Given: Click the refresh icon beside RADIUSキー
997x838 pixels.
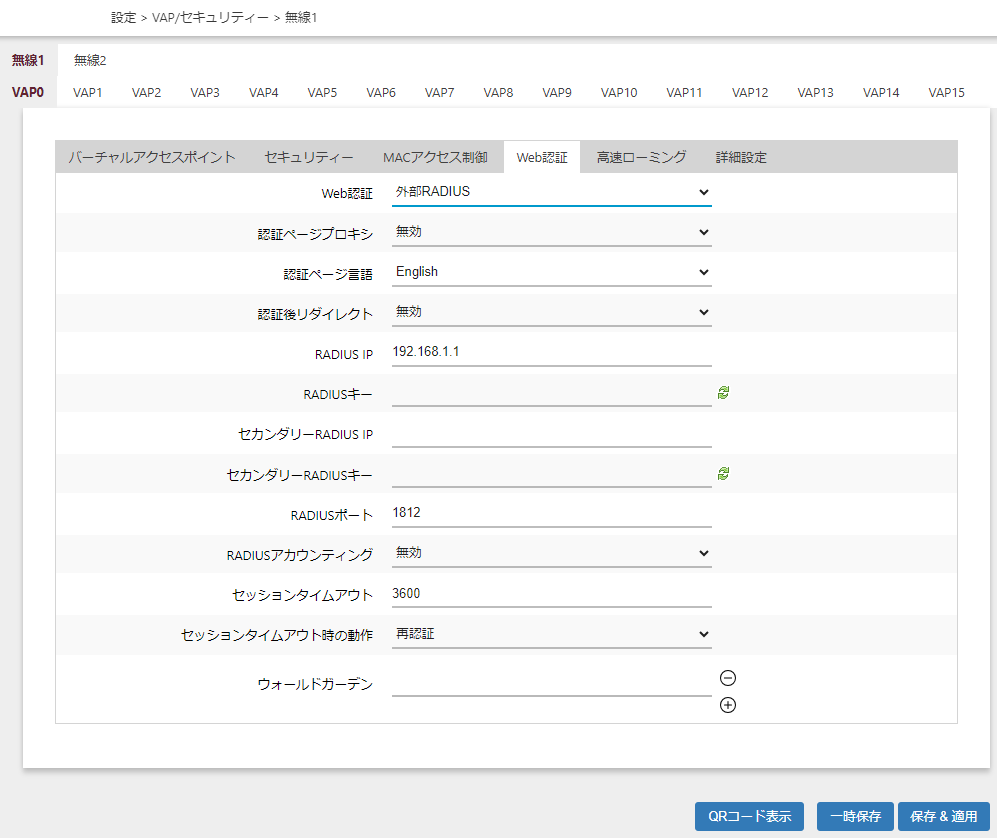Looking at the screenshot, I should (723, 393).
